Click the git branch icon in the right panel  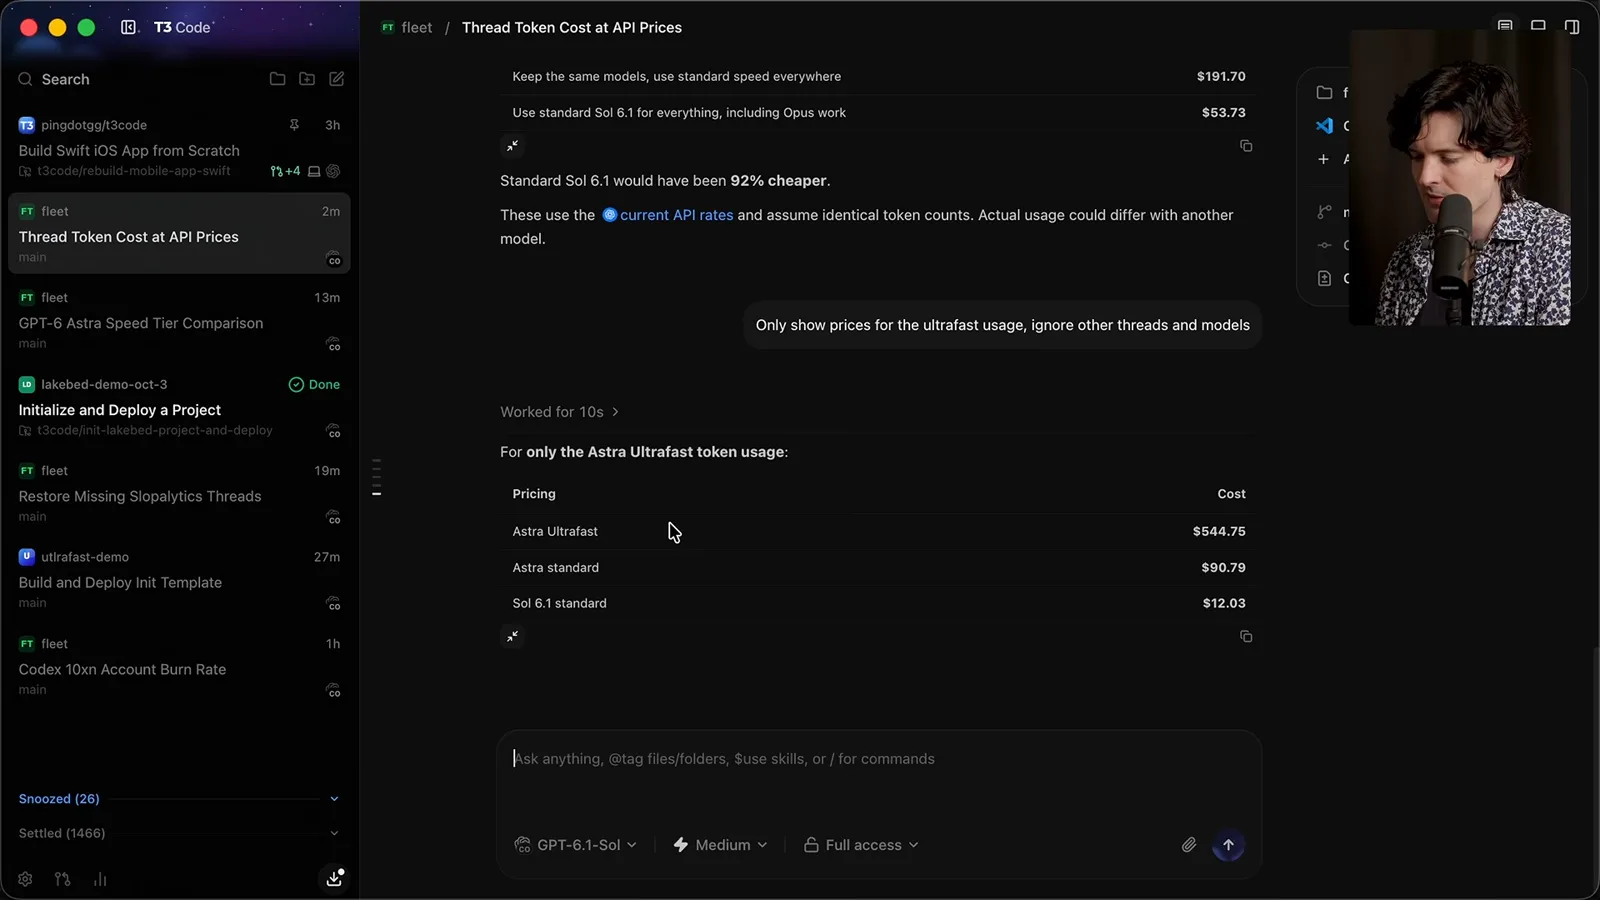(x=1324, y=212)
